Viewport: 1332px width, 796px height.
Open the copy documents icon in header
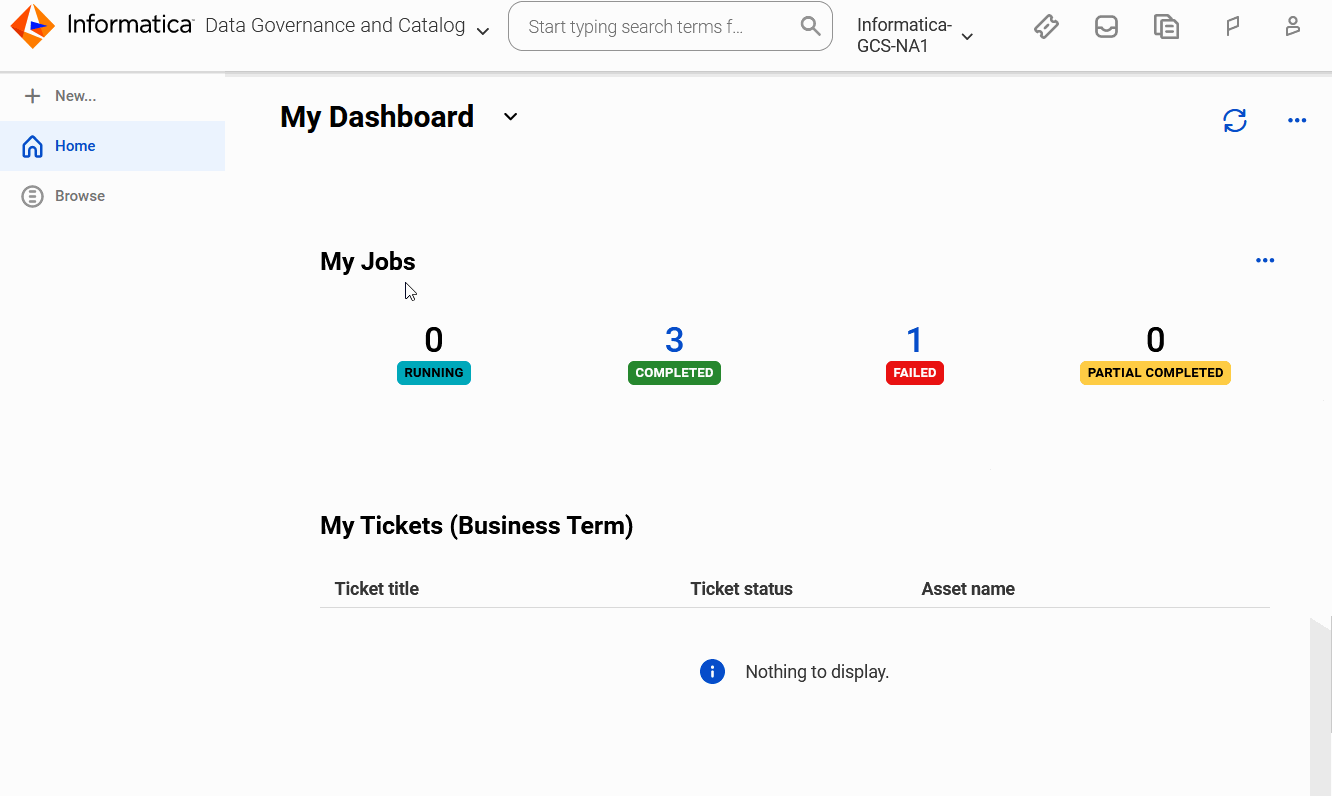tap(1166, 27)
